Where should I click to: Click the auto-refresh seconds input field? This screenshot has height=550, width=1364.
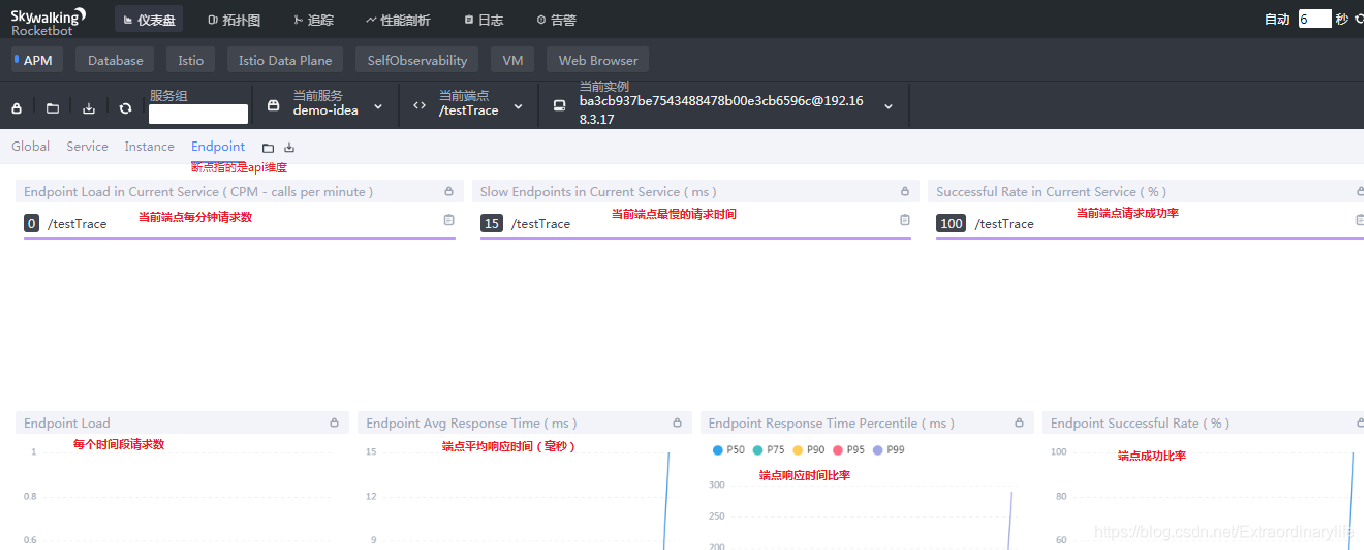click(1315, 19)
